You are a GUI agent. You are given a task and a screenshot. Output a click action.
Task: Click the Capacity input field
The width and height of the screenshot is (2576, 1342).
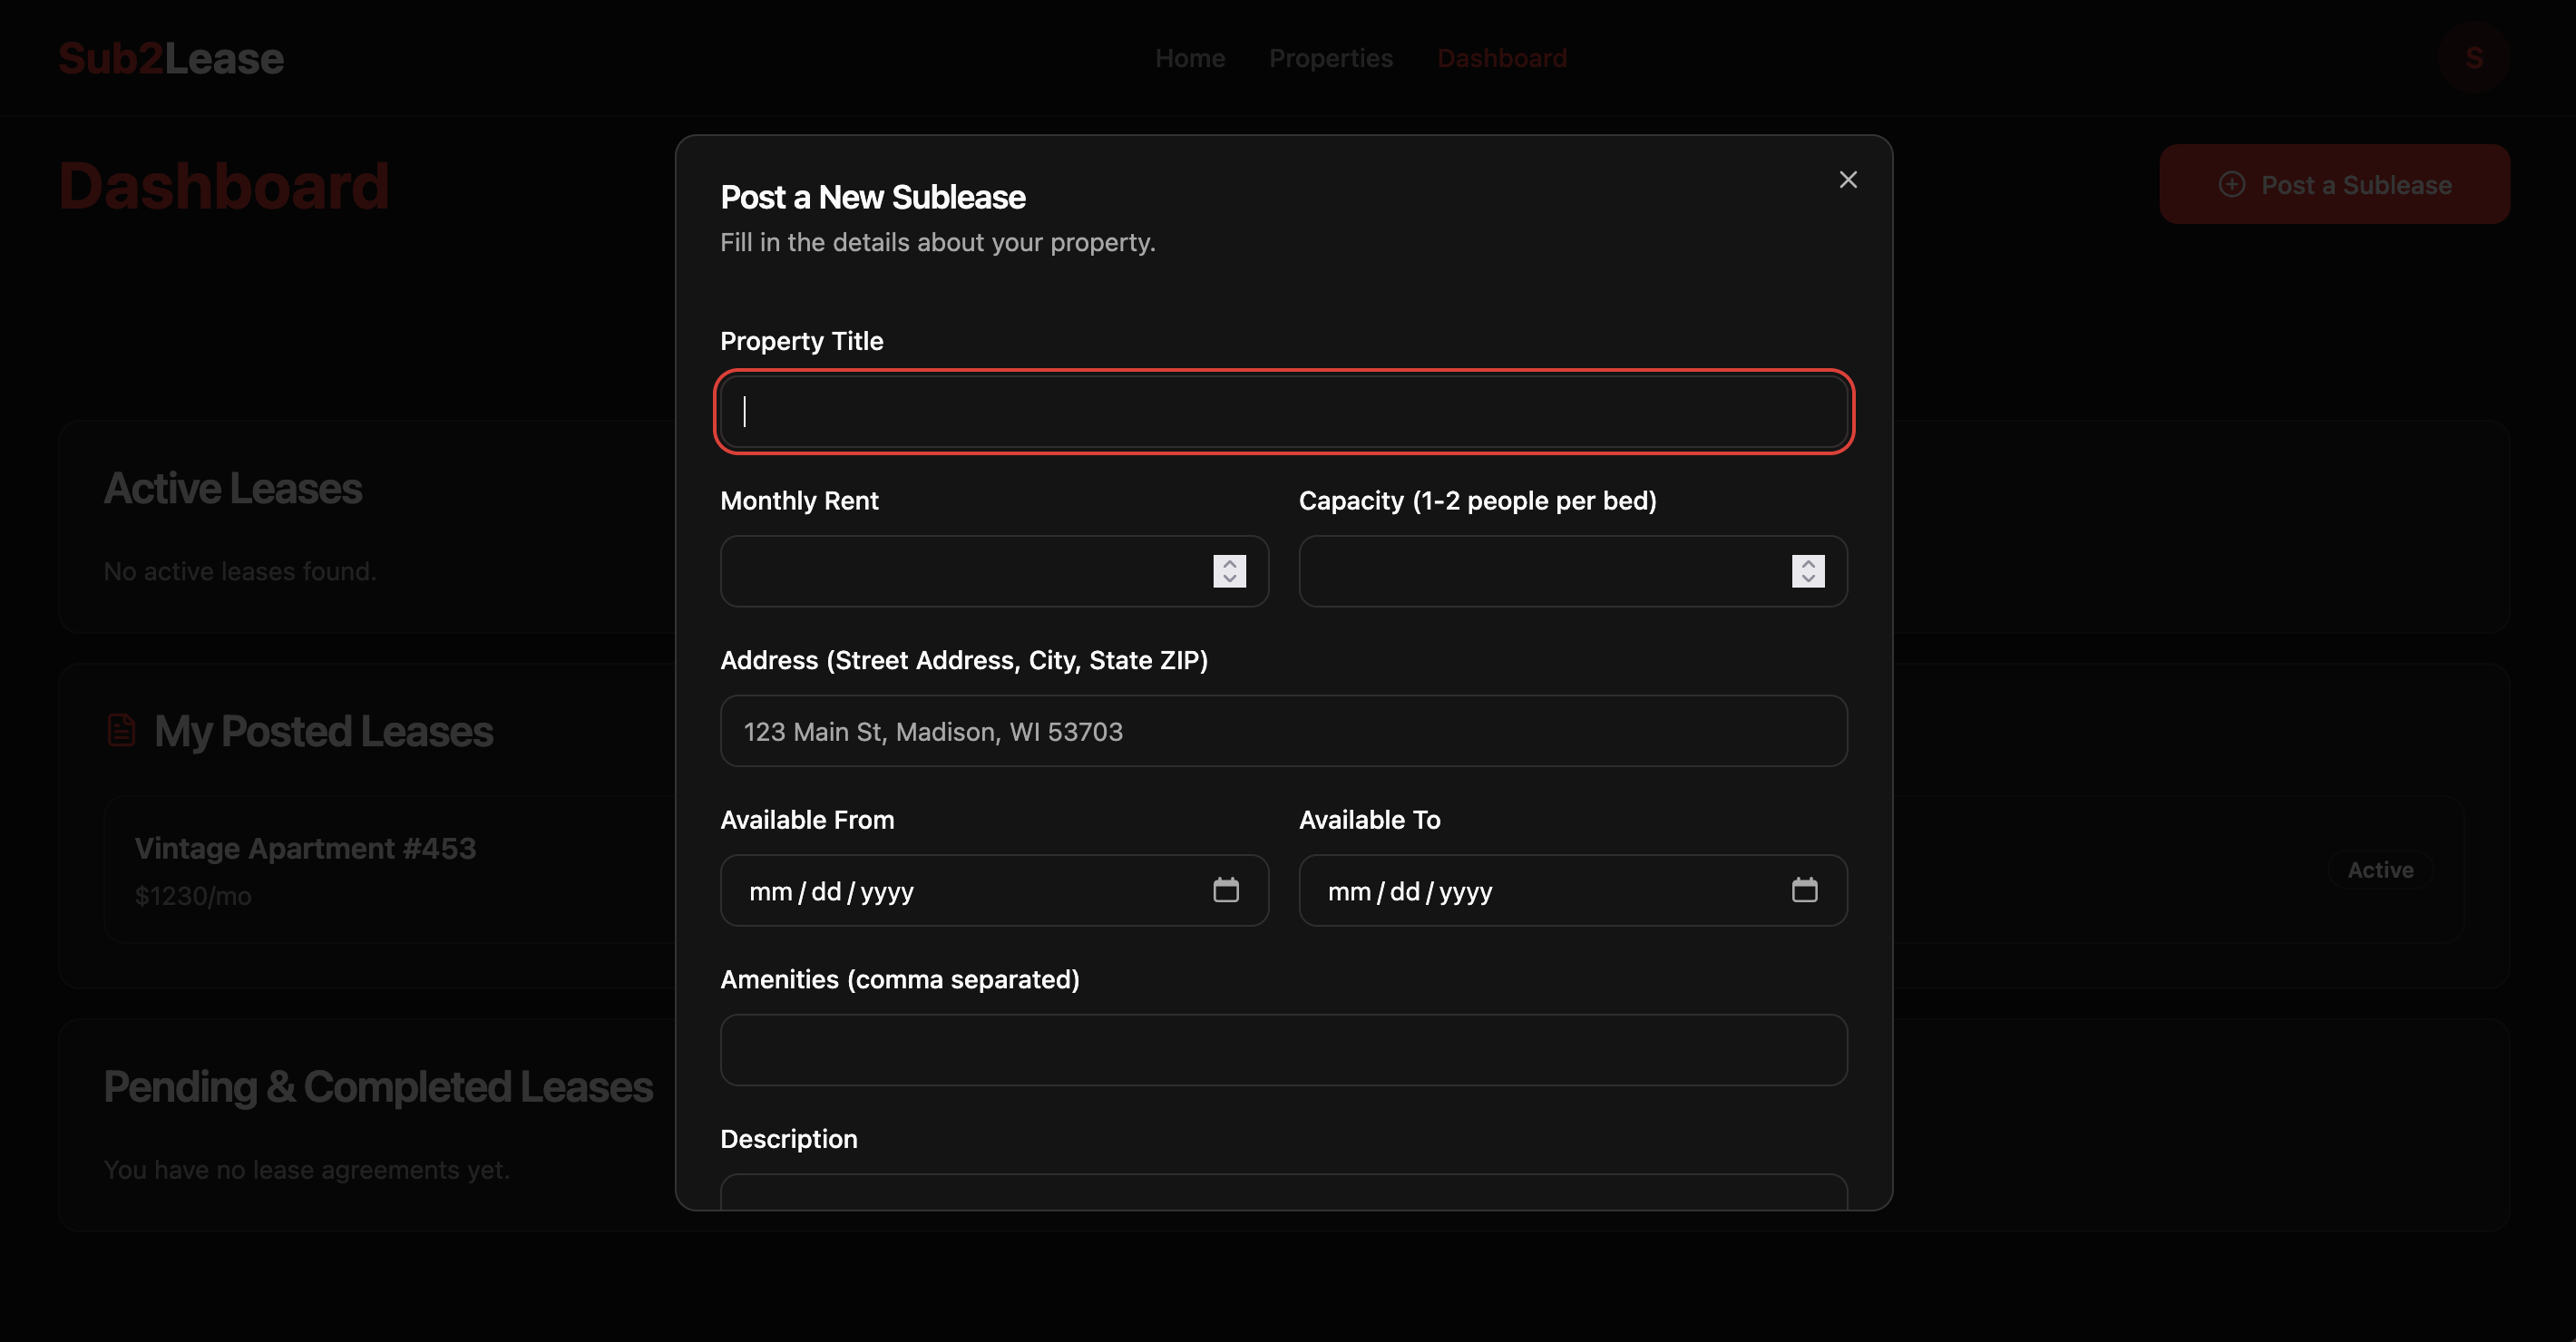coord(1540,571)
